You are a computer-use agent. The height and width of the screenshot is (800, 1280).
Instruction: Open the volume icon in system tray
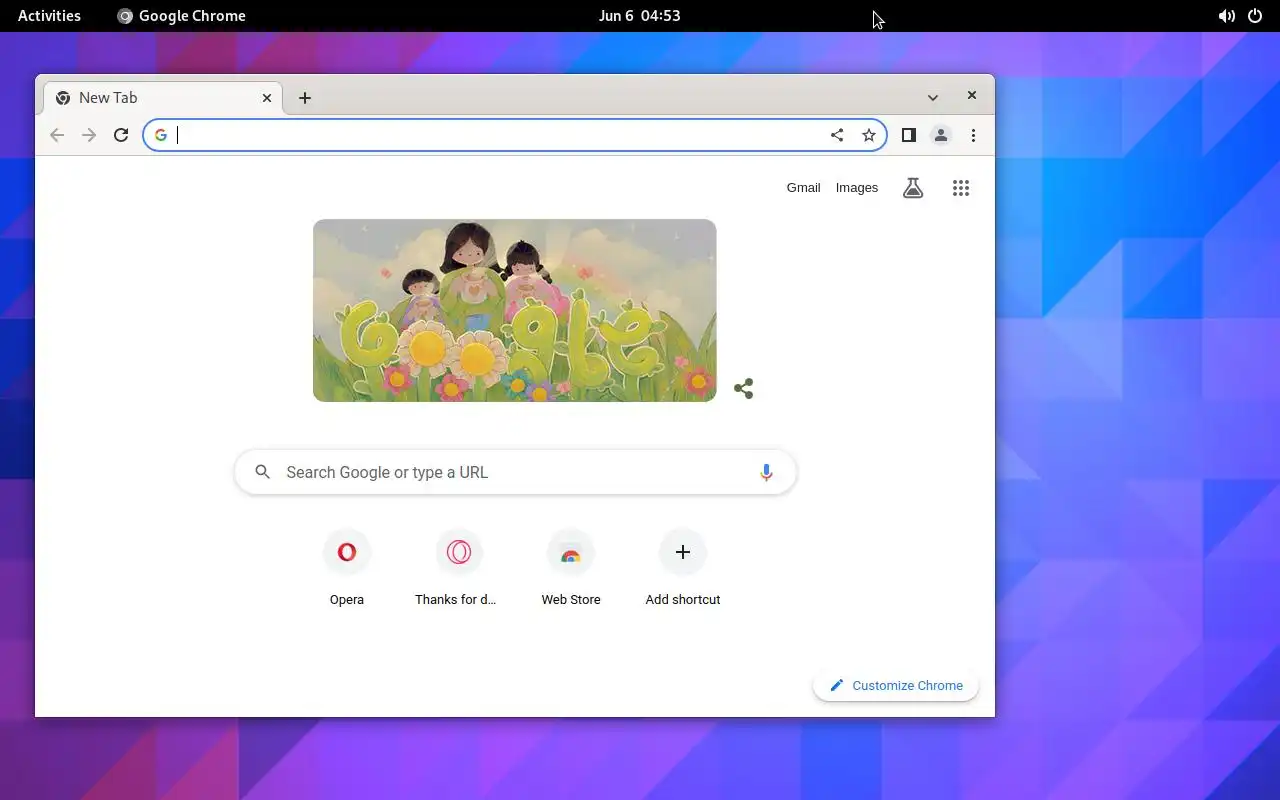[1226, 15]
